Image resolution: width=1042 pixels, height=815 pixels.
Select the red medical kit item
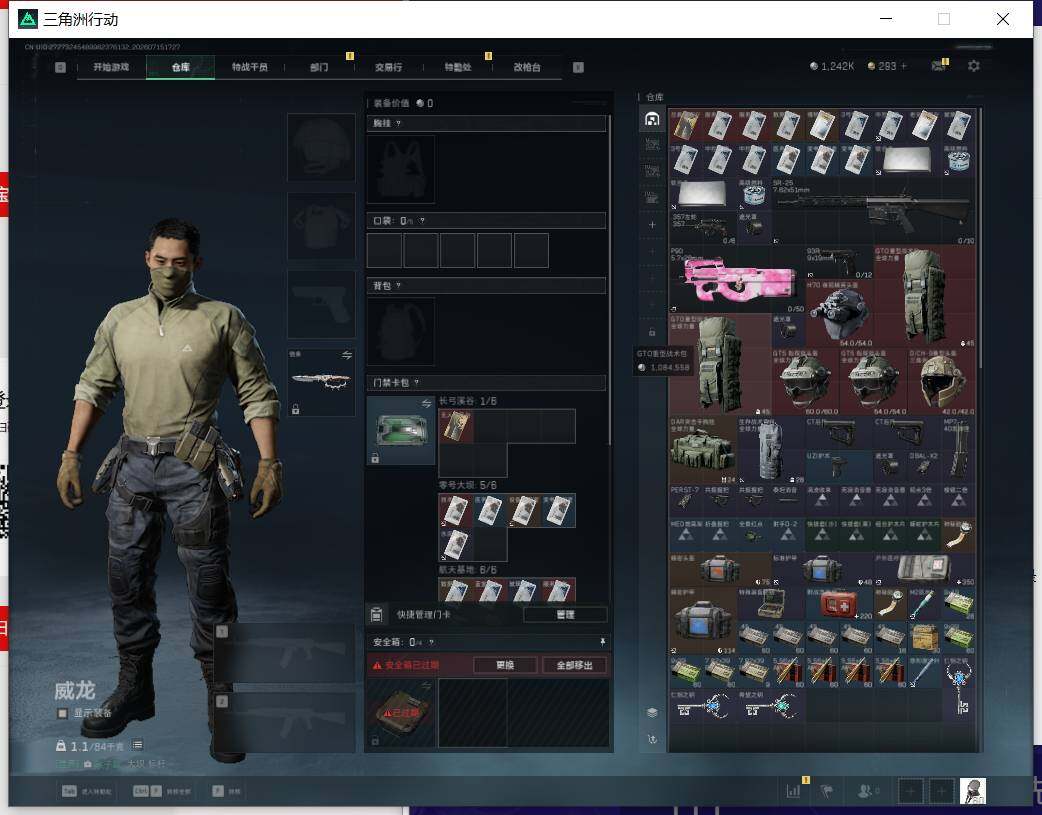(839, 603)
